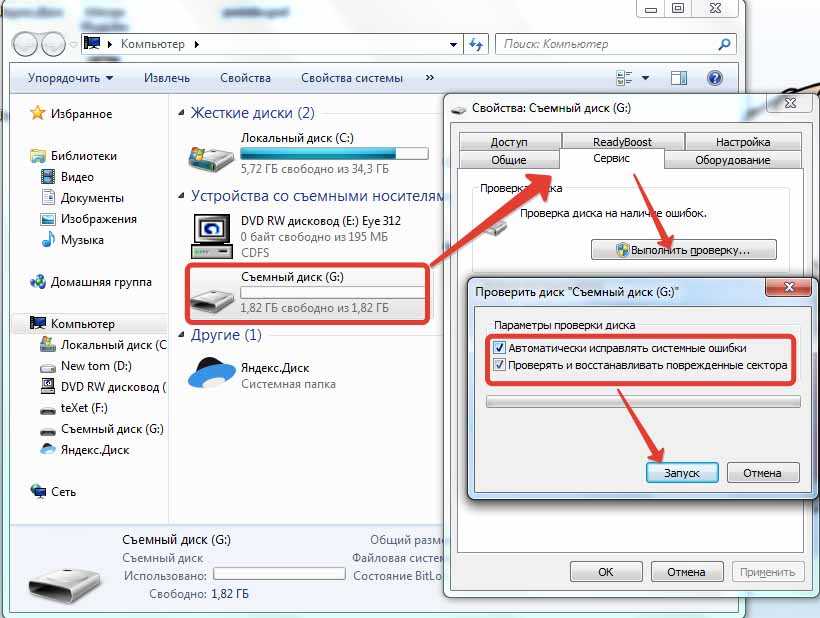This screenshot has height=618, width=820.
Task: Click the arrow after Компьютер in breadcrumb
Action: point(197,44)
